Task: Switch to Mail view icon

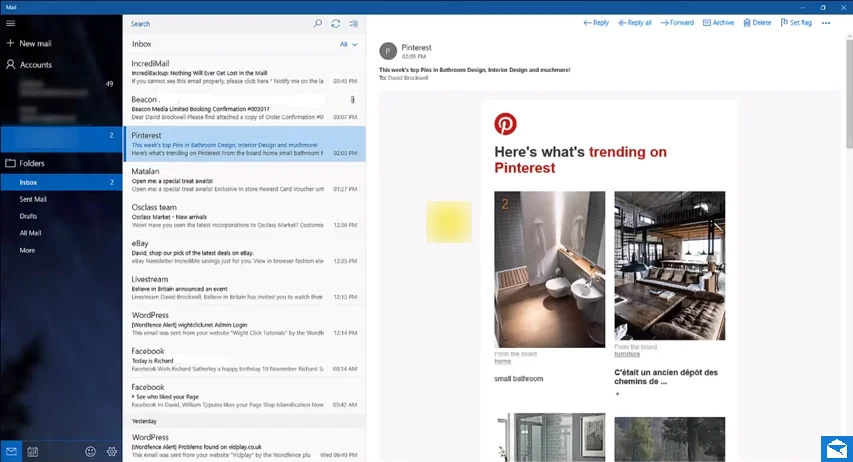Action: 11,452
